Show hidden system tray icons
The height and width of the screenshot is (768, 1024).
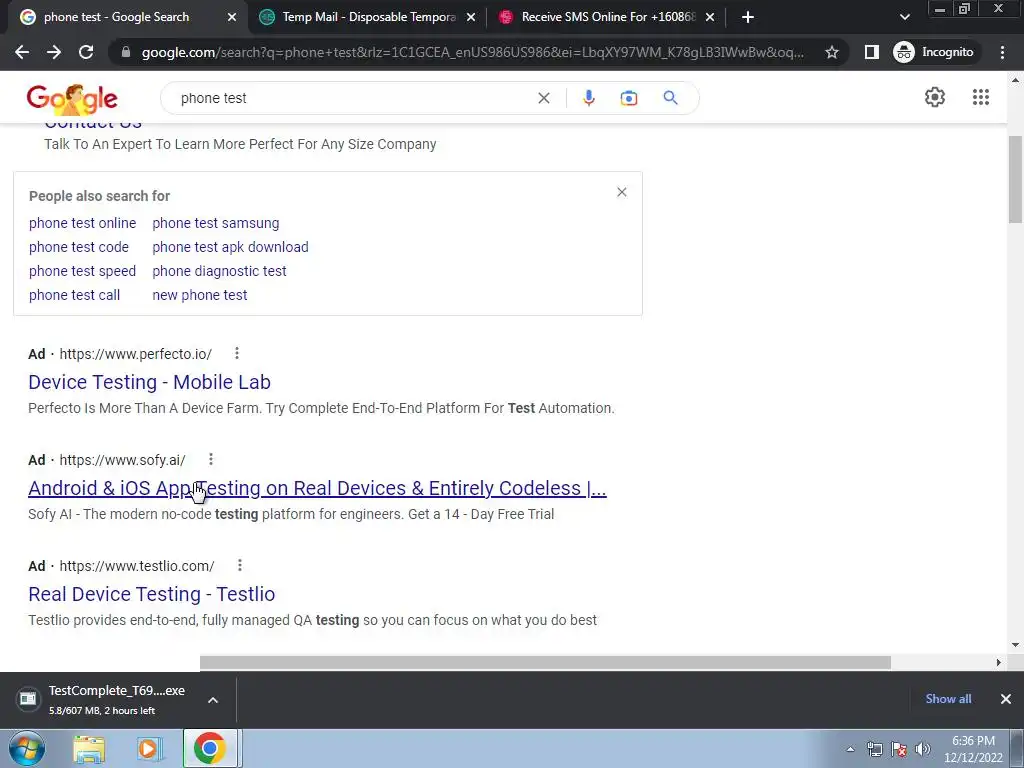850,749
